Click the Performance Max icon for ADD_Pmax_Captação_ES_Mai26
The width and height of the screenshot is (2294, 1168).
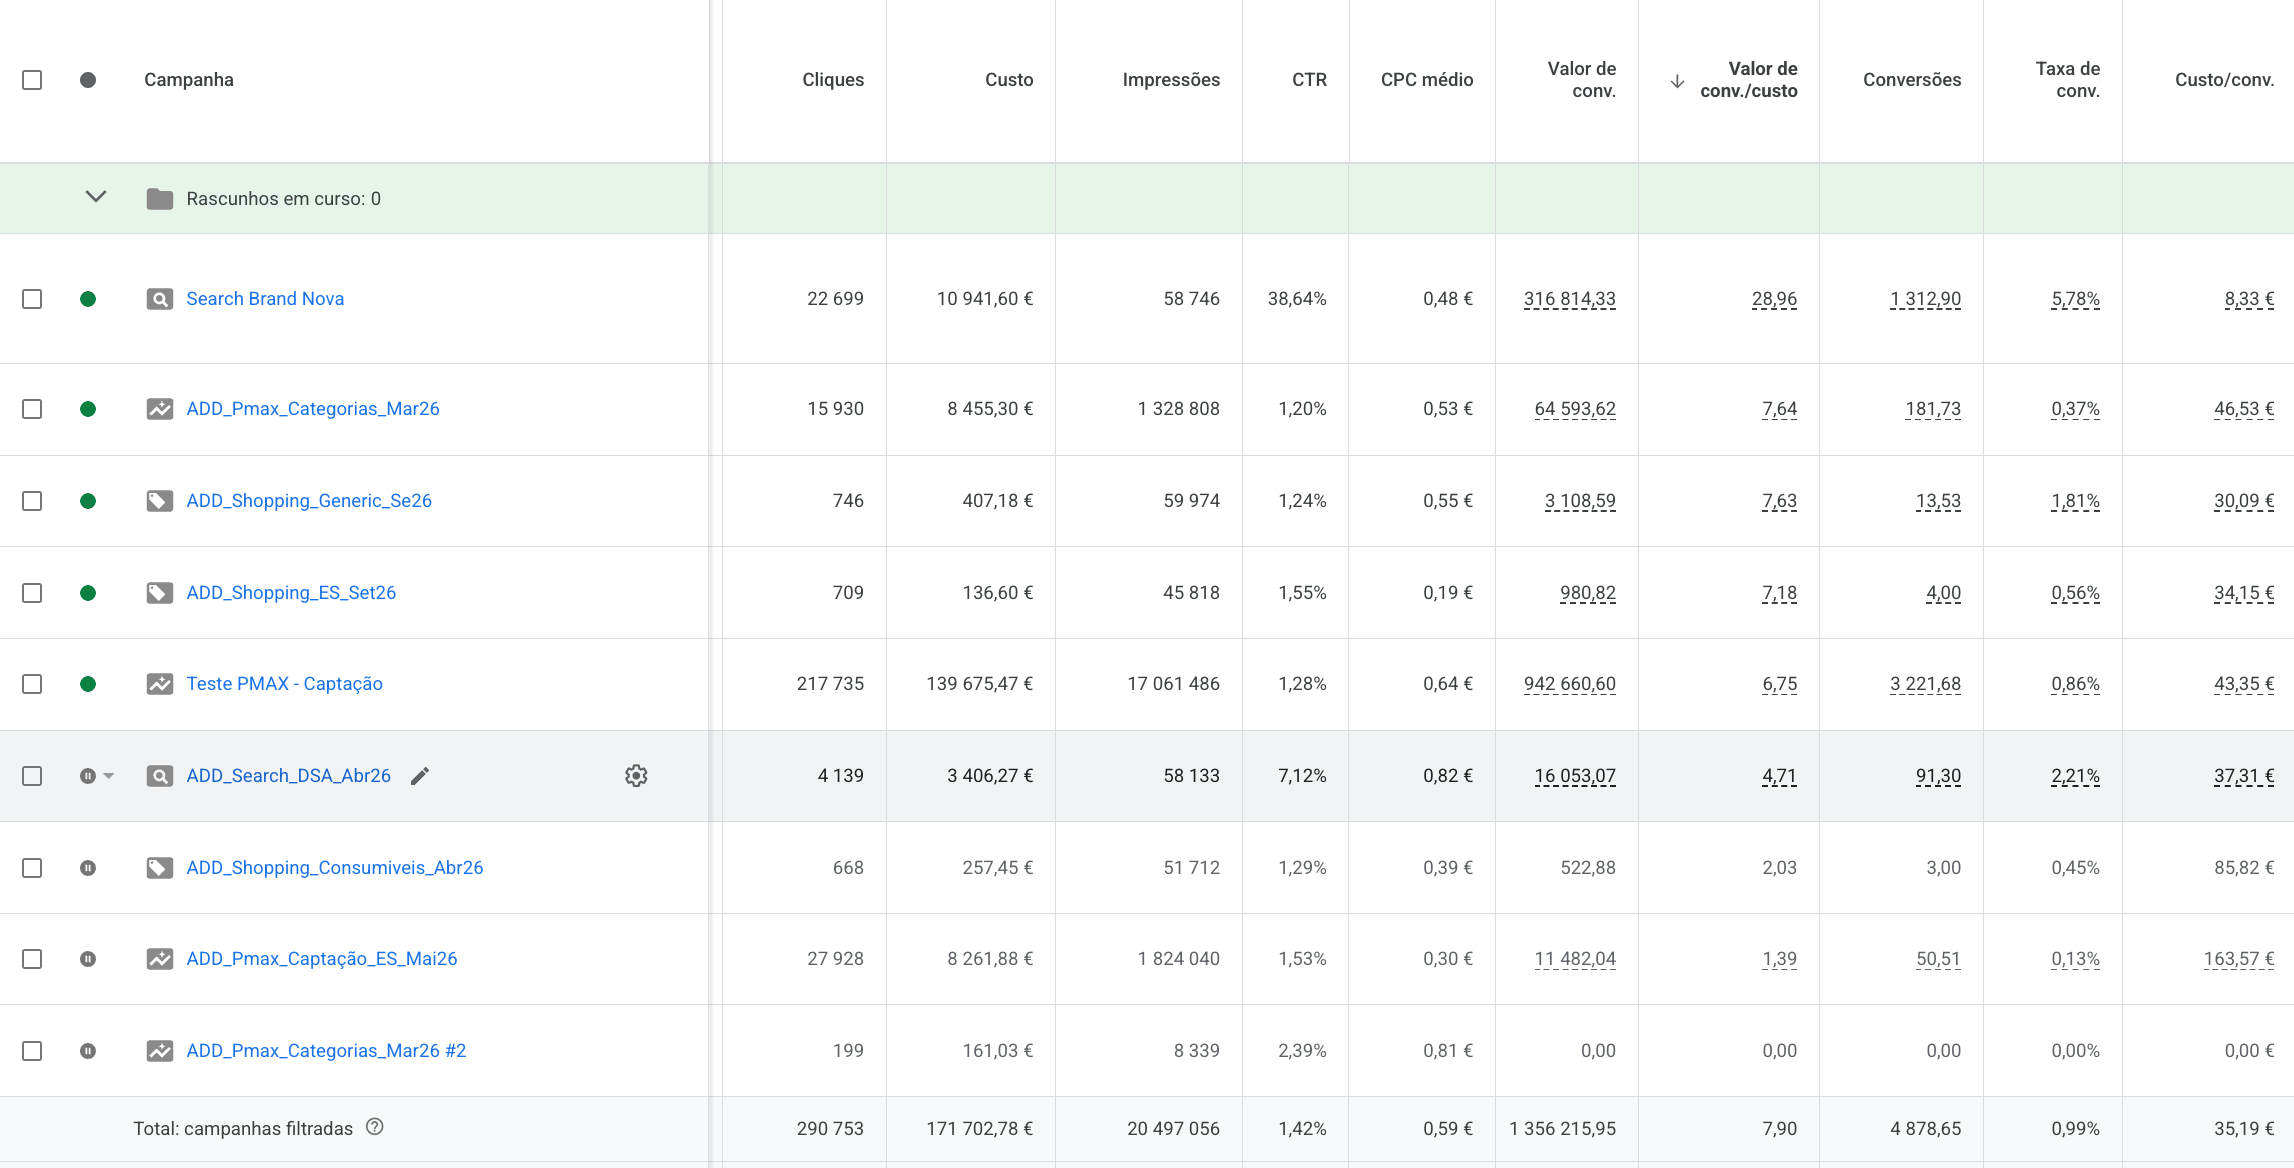[160, 959]
